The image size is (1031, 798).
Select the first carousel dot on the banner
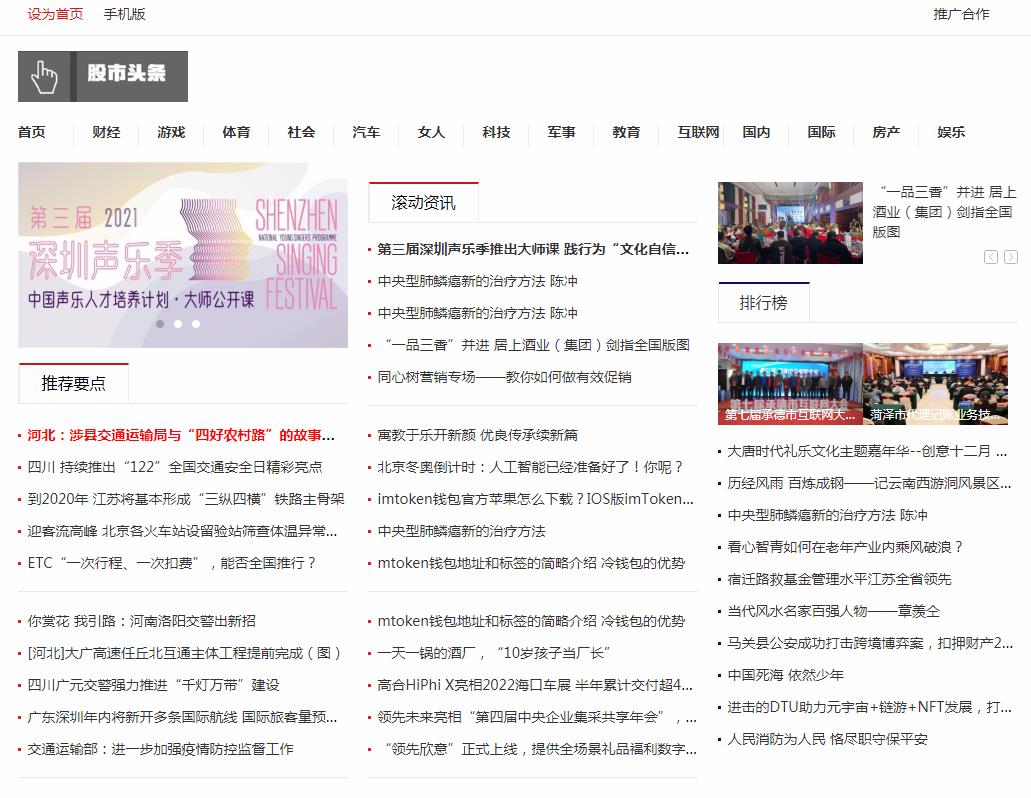160,324
